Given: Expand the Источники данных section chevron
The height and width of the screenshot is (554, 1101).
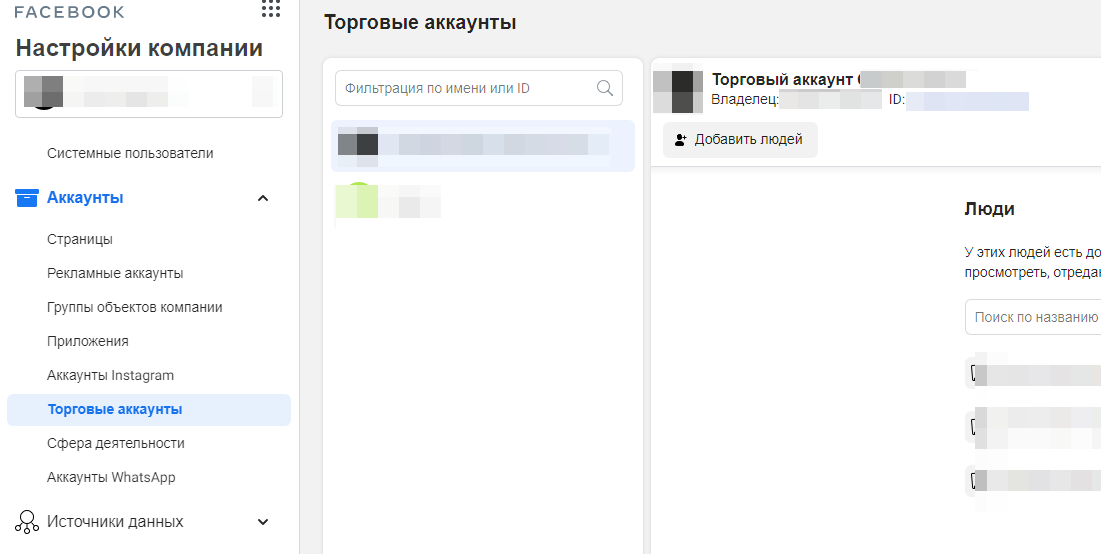Looking at the screenshot, I should 263,521.
